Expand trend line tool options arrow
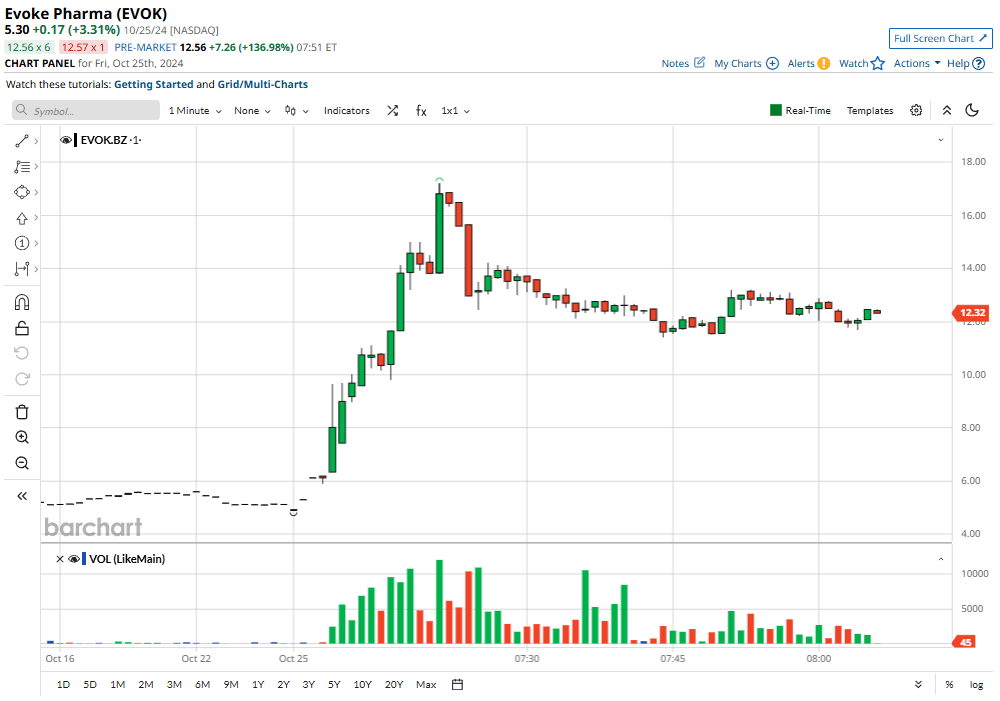The image size is (1000, 701). coord(36,141)
